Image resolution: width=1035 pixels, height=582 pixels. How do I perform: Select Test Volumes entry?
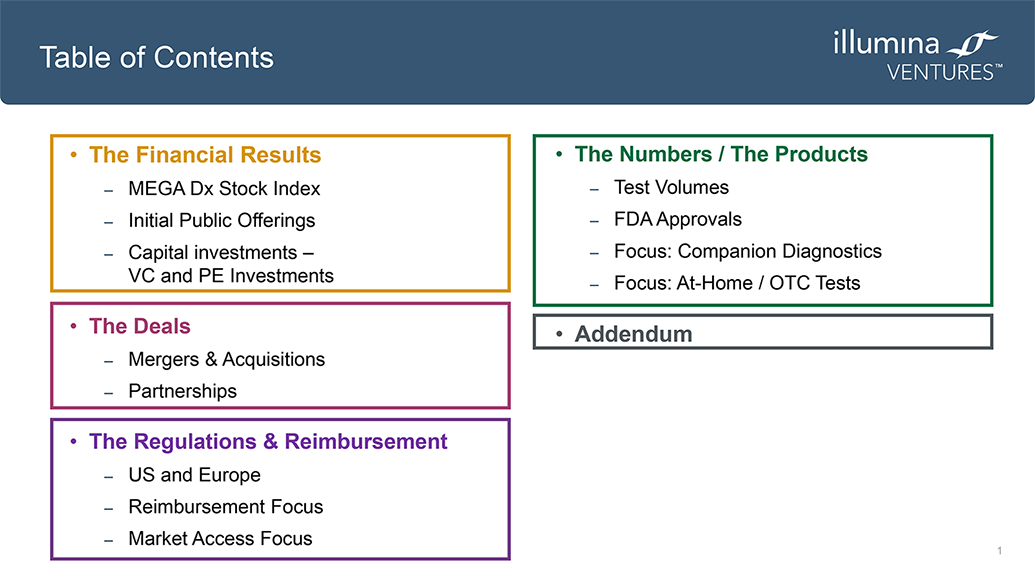[x=671, y=187]
